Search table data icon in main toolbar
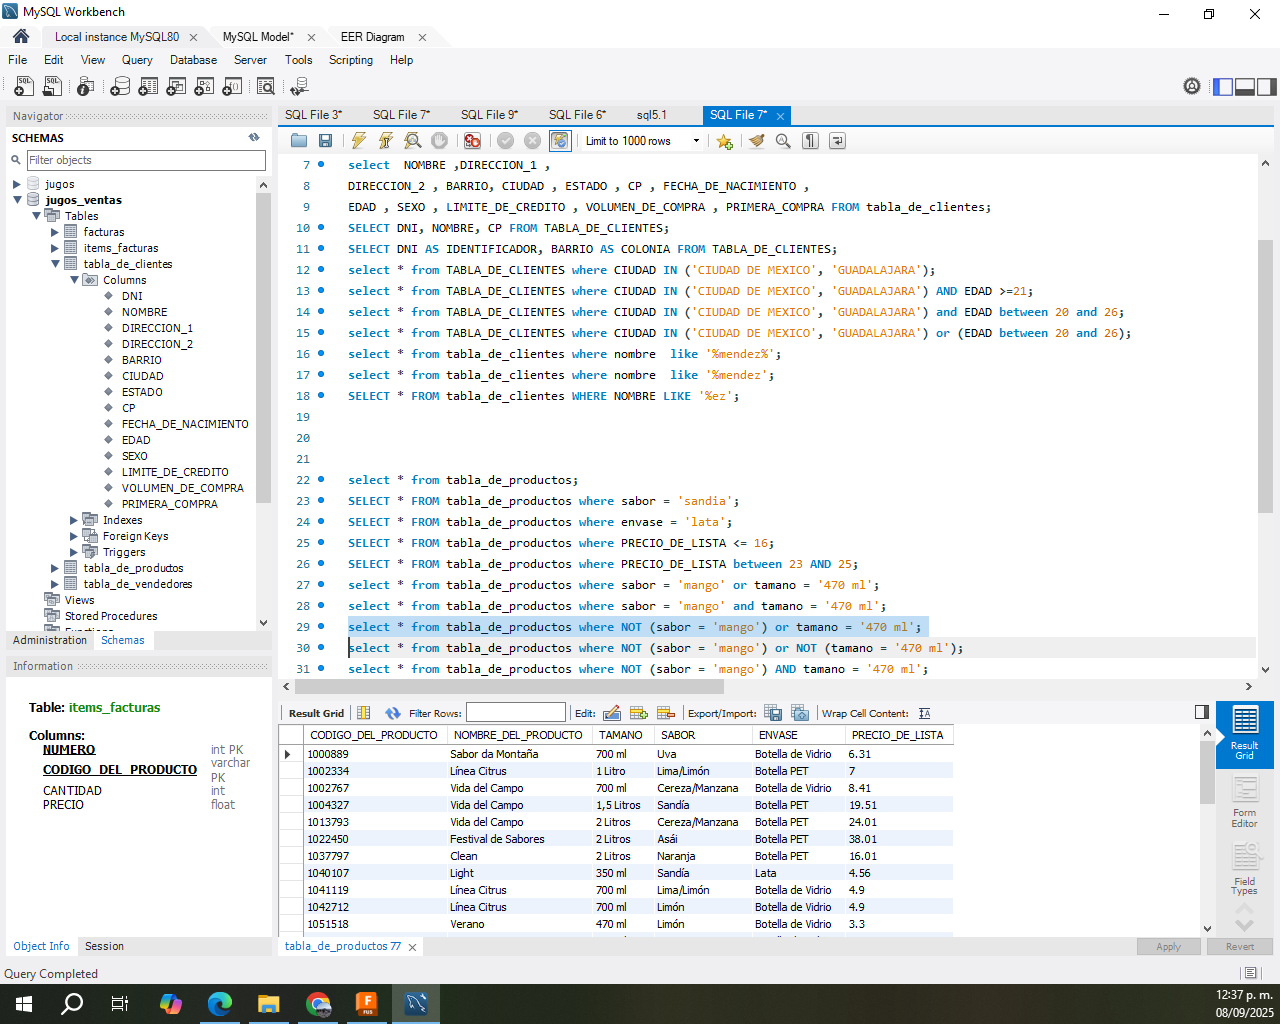The height and width of the screenshot is (1024, 1280). 266,87
